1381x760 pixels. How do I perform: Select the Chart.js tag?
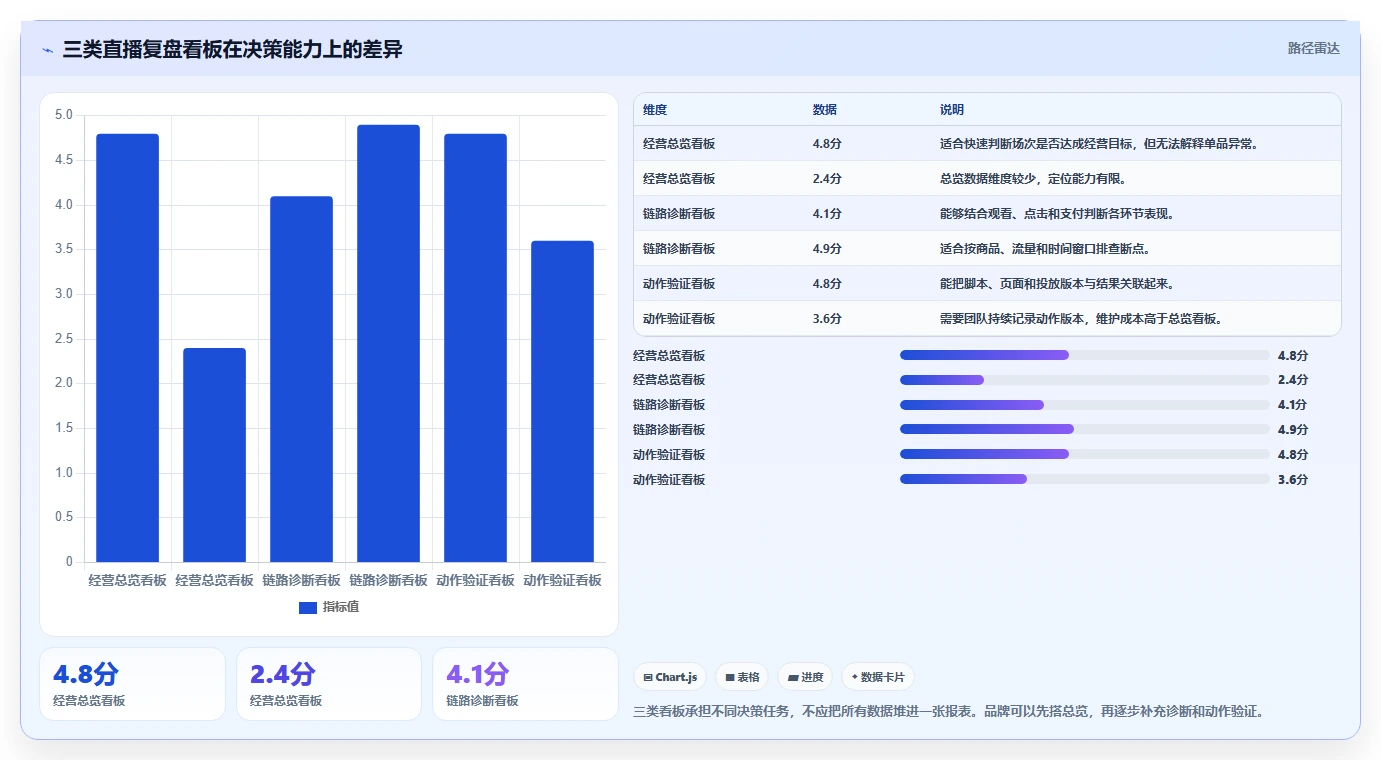(670, 677)
